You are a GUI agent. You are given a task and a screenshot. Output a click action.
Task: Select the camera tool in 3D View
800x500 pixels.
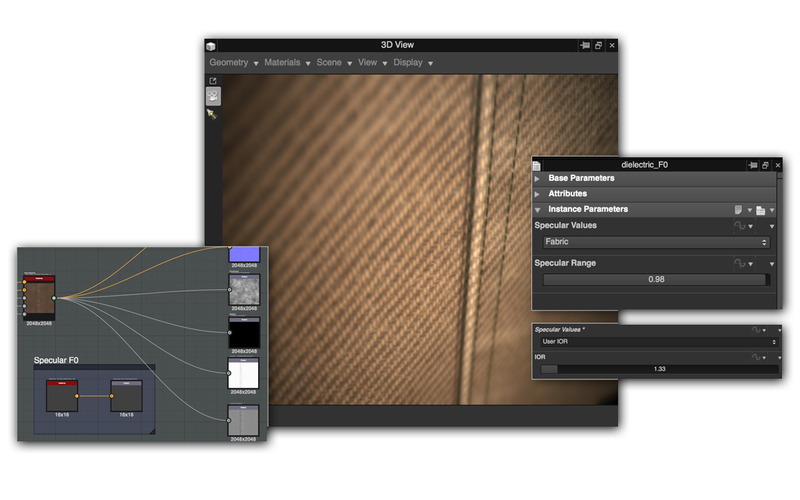tap(213, 96)
